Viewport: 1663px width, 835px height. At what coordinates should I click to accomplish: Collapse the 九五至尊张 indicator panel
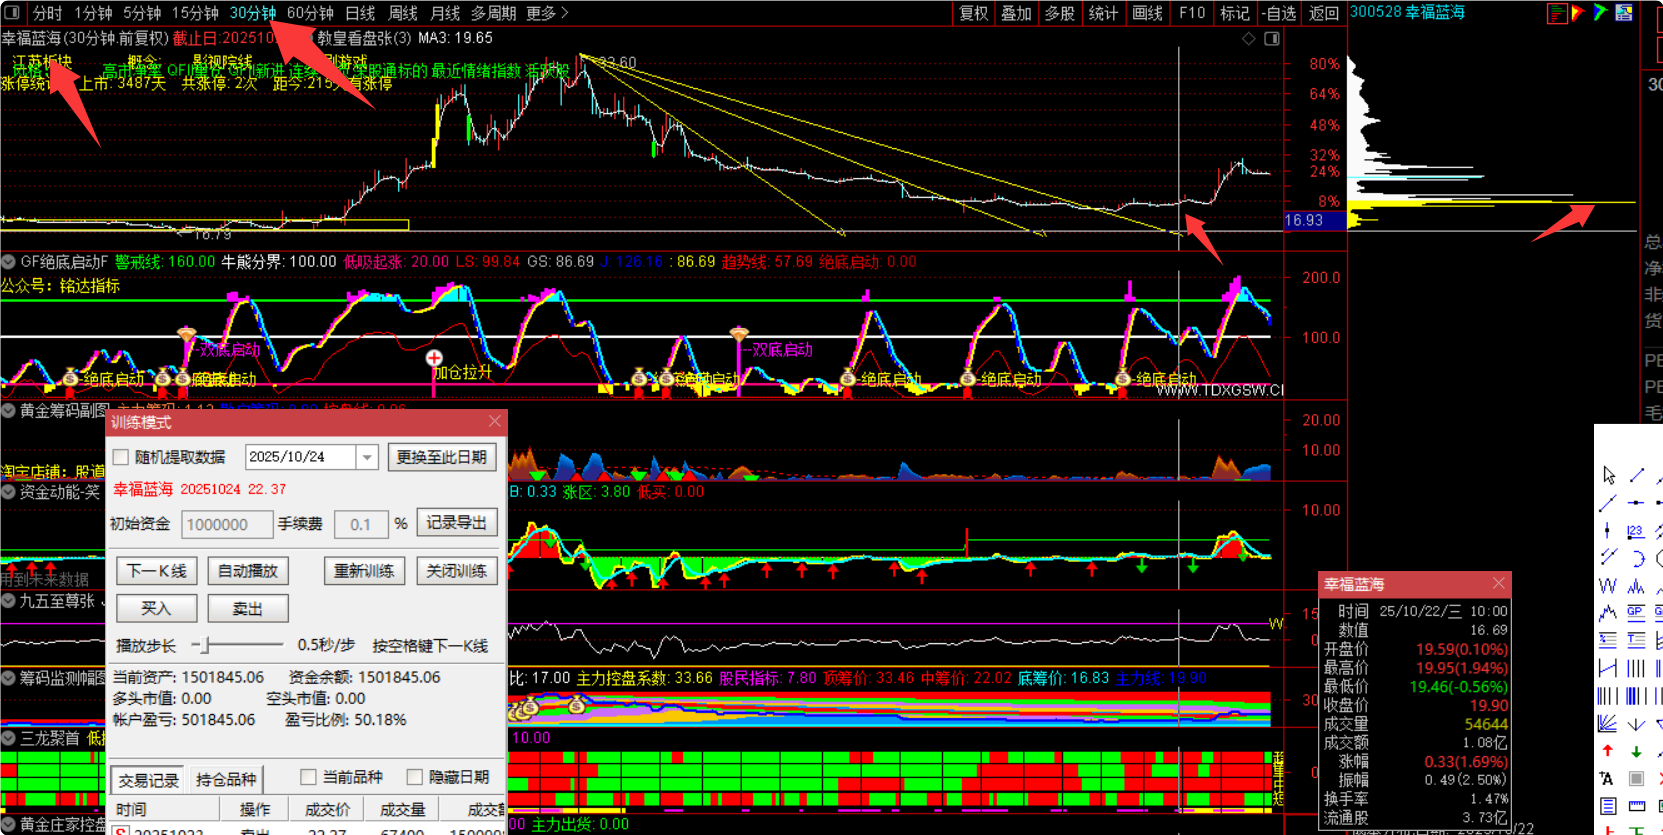(x=9, y=601)
